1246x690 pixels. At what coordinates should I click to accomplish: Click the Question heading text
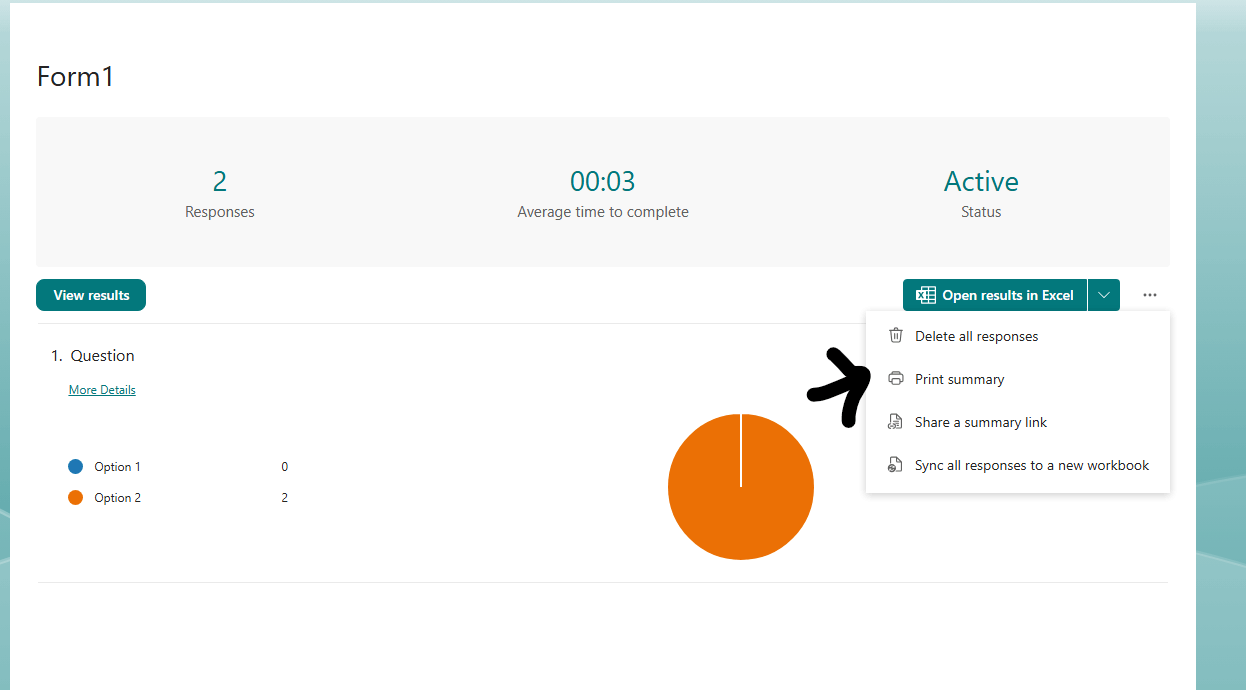(102, 356)
